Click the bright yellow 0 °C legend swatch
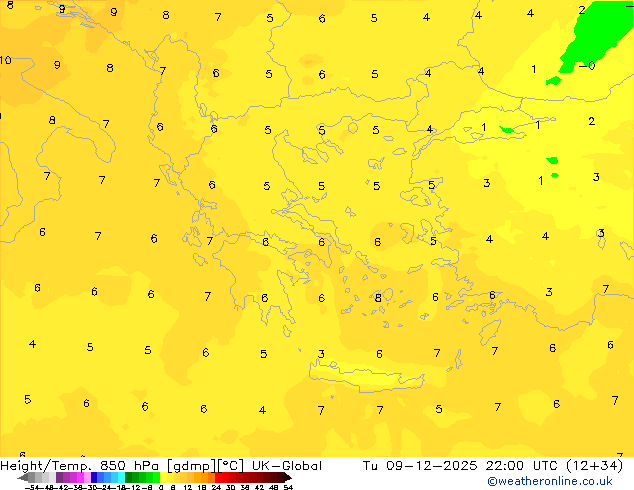This screenshot has width=634, height=490. [x=164, y=477]
